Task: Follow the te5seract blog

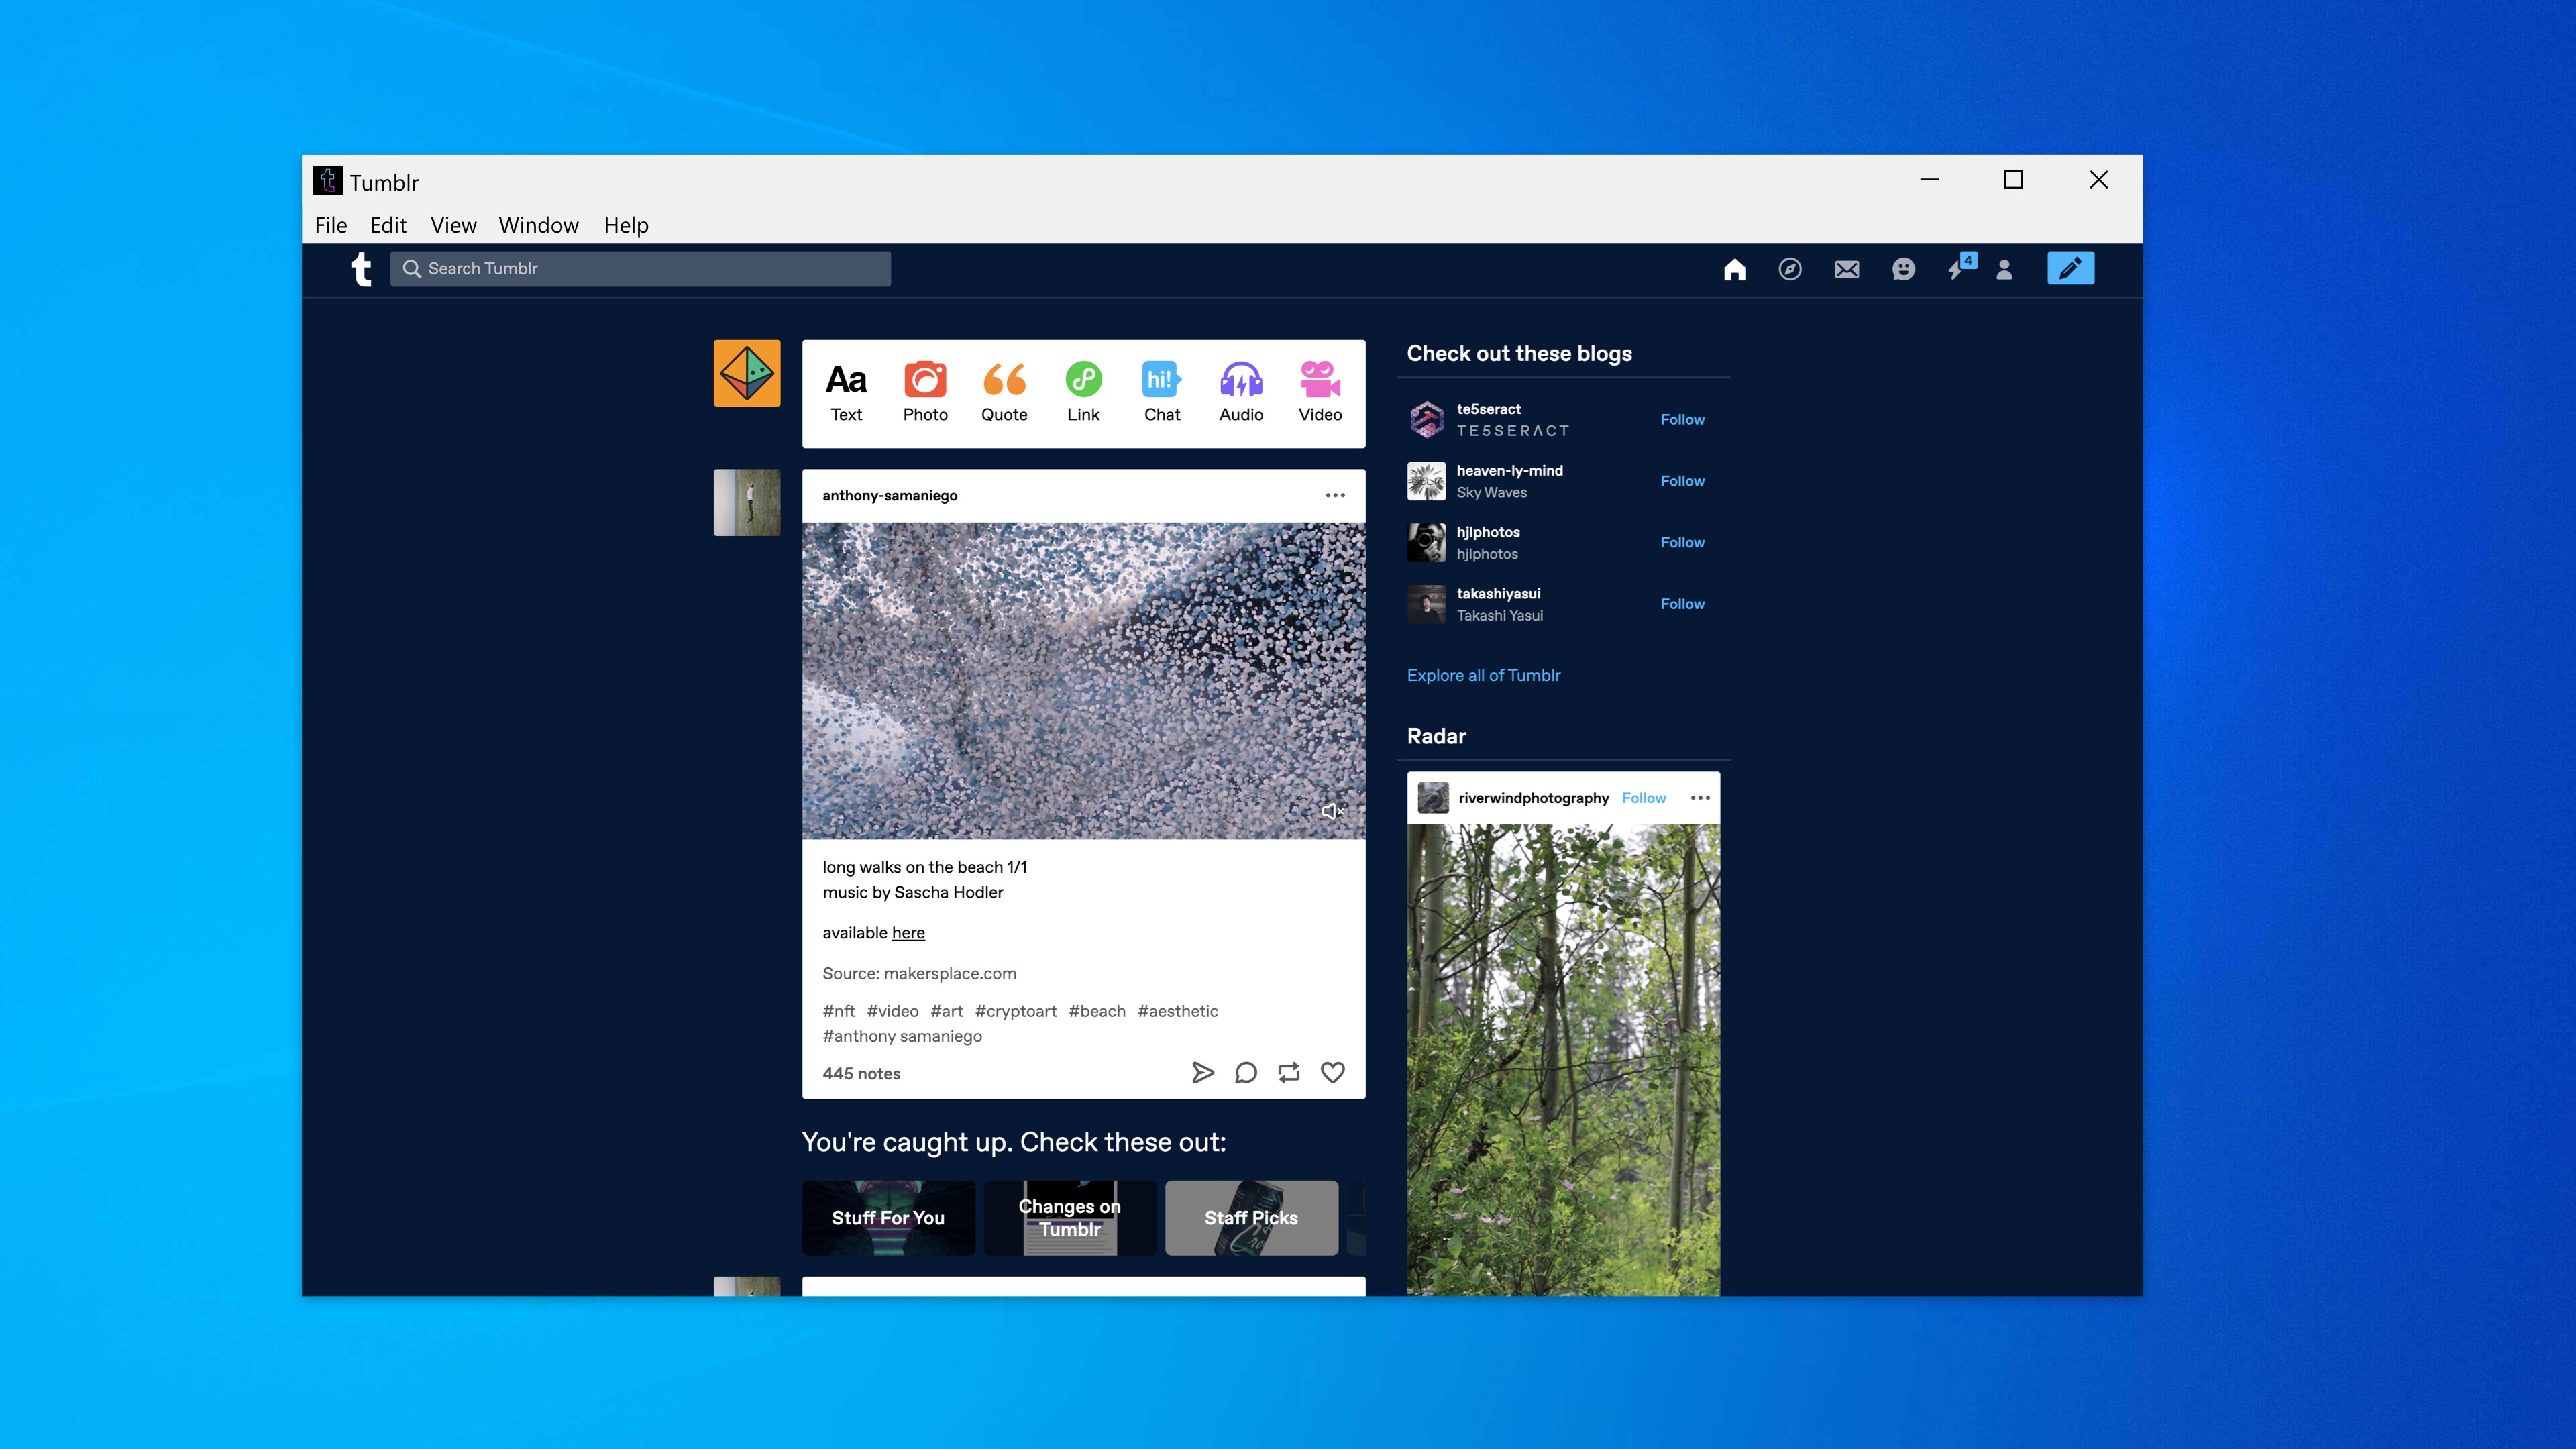Action: pyautogui.click(x=1682, y=419)
